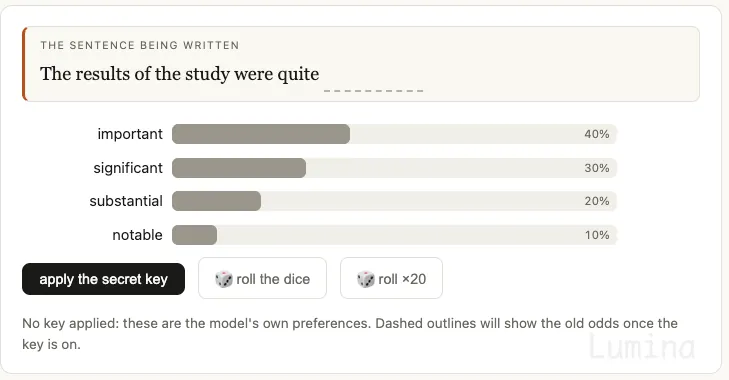This screenshot has width=729, height=380.
Task: Click the dice icon on roll ×20
Action: [x=365, y=279]
